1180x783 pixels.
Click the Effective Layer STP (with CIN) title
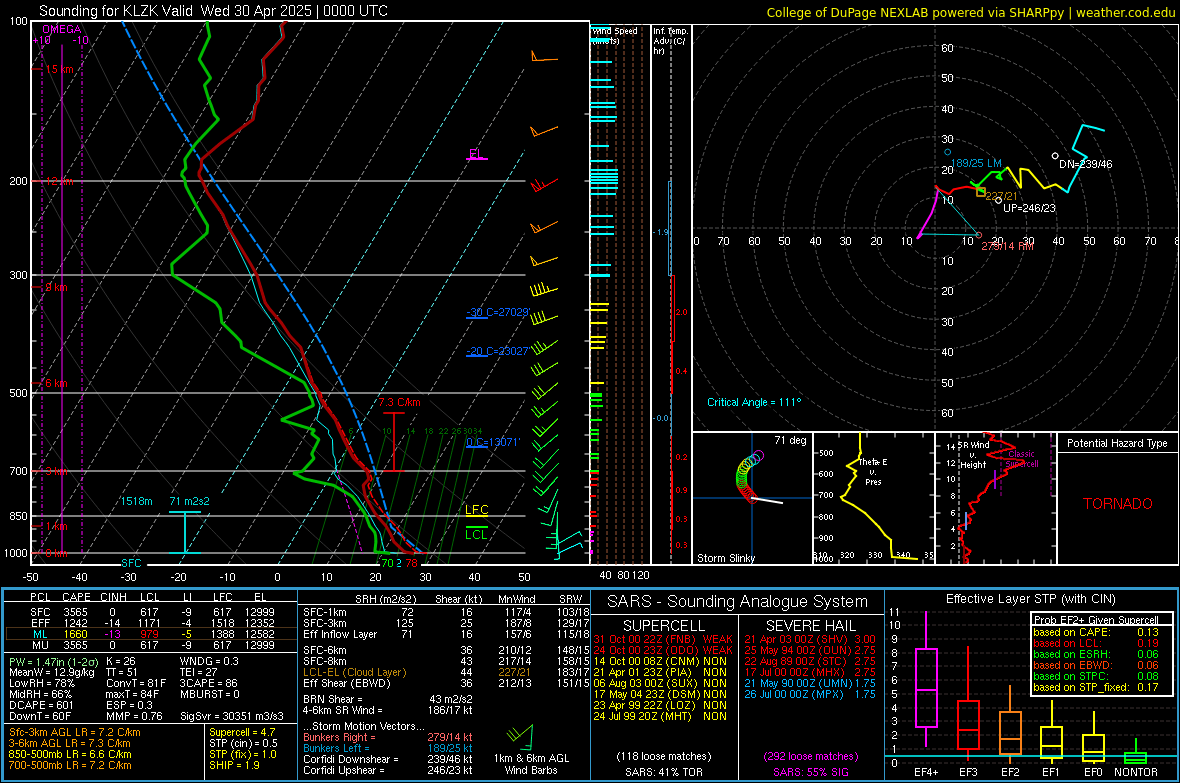click(1030, 599)
